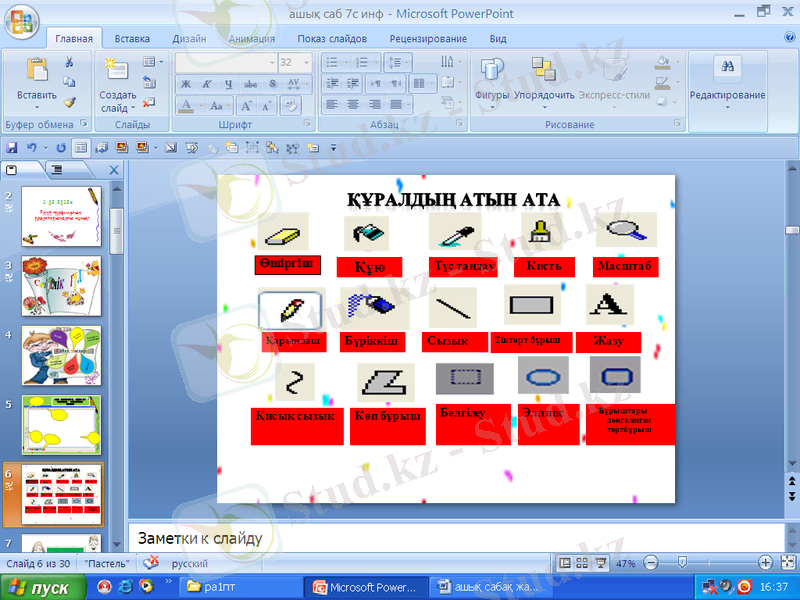The height and width of the screenshot is (600, 800).
Task: Toggle Bold formatting
Action: click(186, 84)
